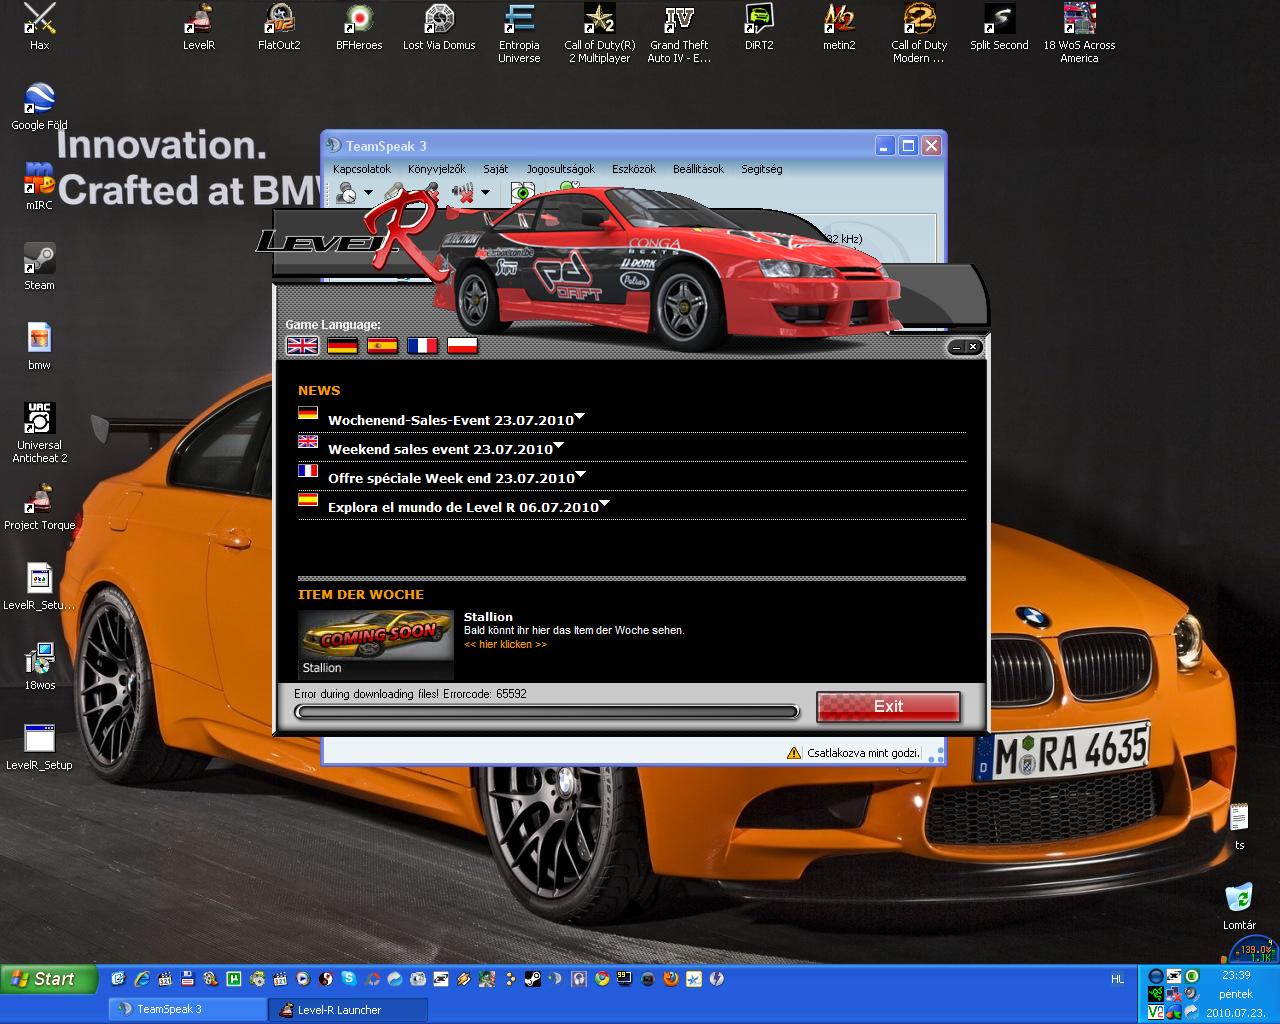Open Call of Duty 2 Multiplayer shortcut
The image size is (1280, 1024).
[x=599, y=33]
